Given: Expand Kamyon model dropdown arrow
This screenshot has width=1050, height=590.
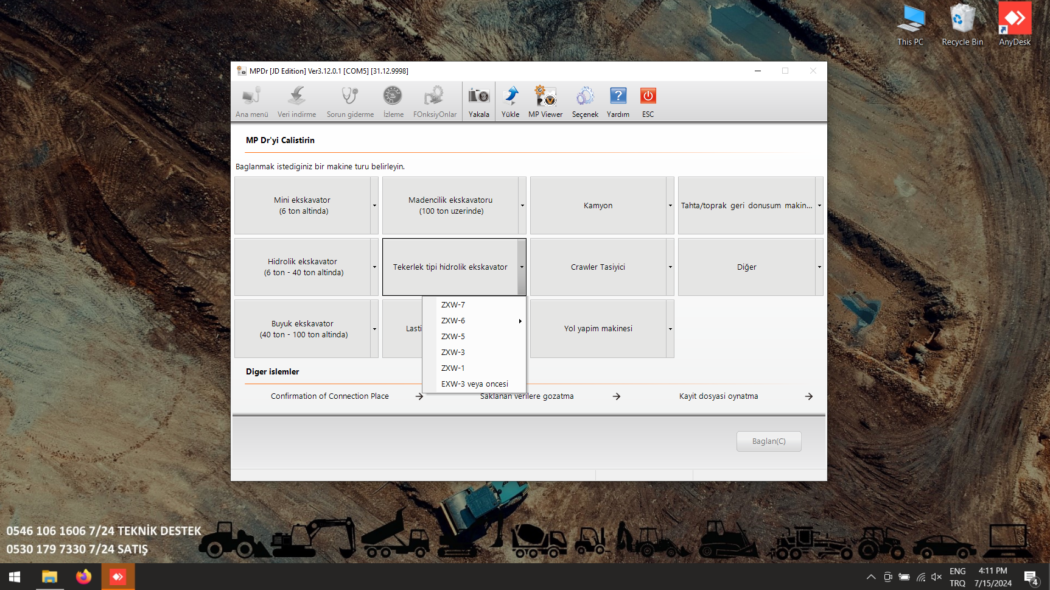Looking at the screenshot, I should tap(670, 206).
